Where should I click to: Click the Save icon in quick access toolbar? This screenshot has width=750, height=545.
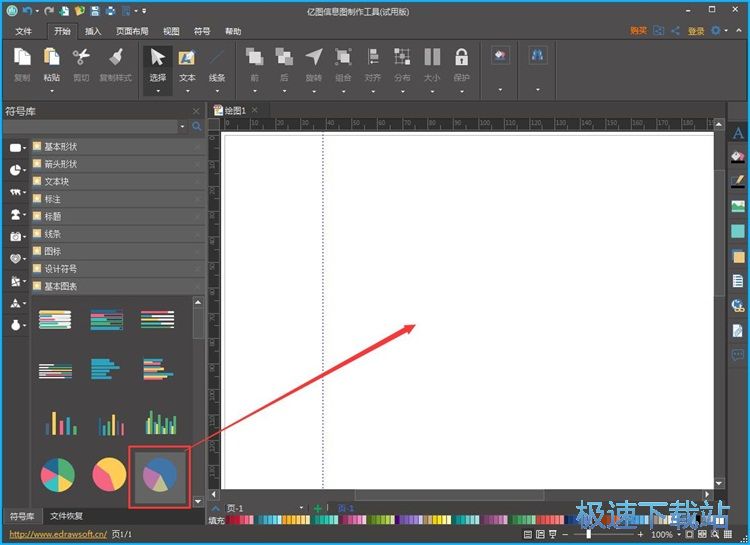pos(95,11)
